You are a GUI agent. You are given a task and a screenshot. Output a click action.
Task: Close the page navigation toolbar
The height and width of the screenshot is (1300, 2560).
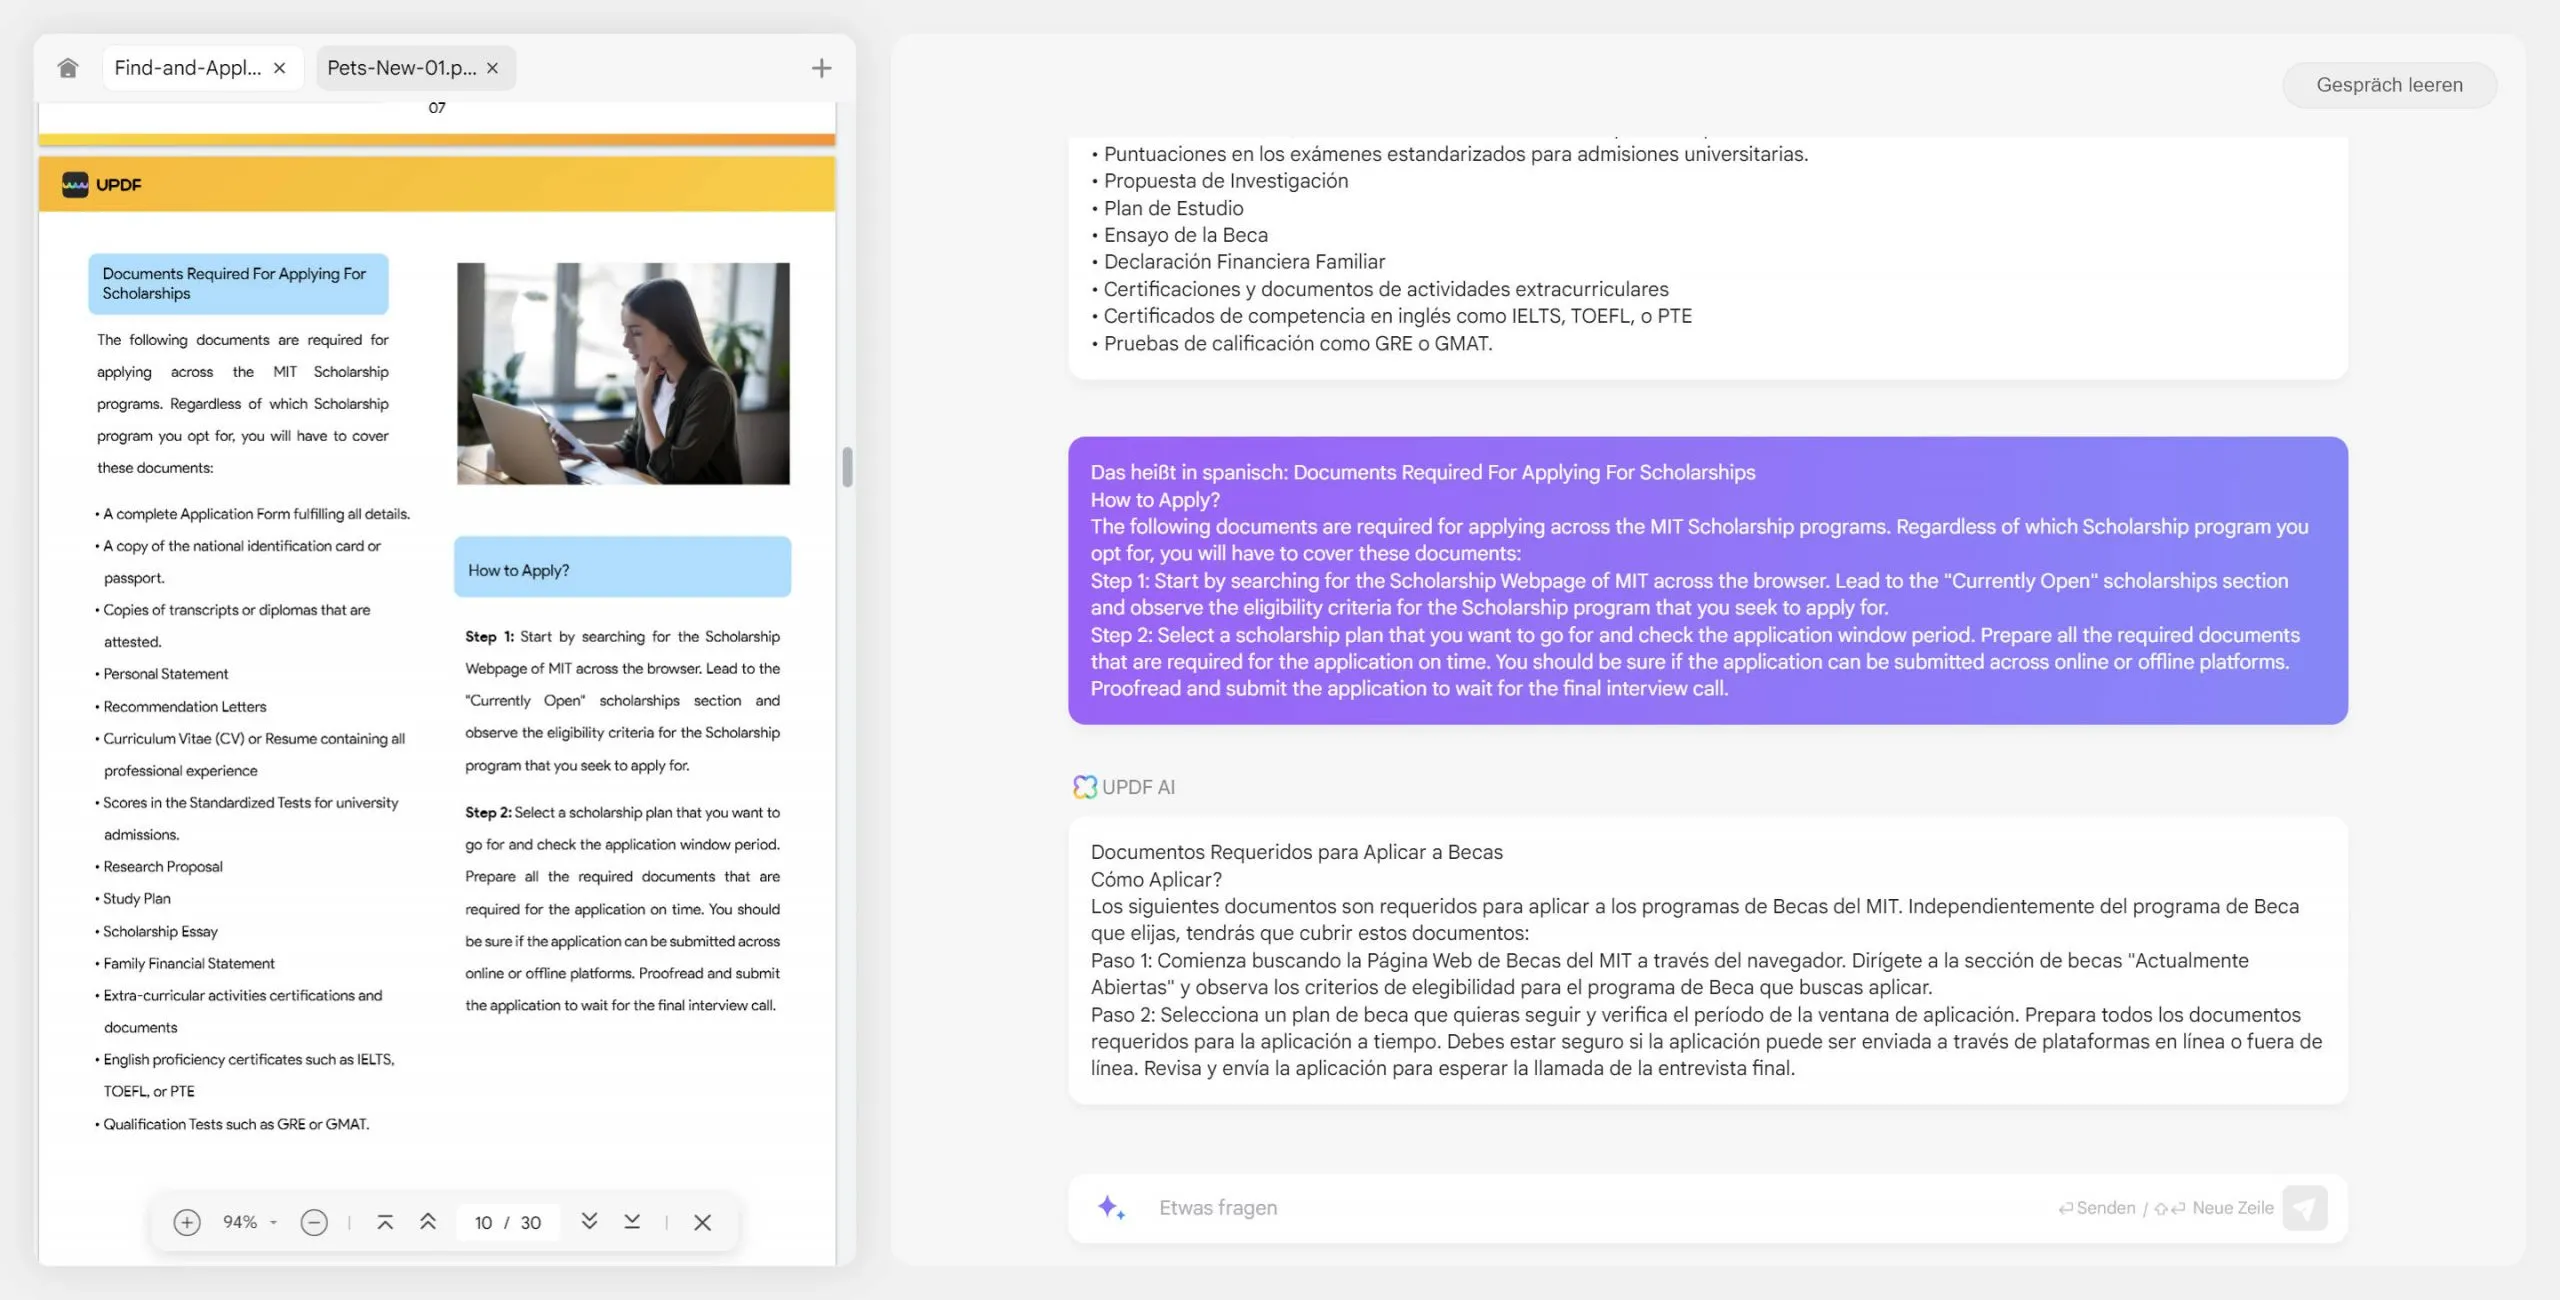tap(704, 1222)
